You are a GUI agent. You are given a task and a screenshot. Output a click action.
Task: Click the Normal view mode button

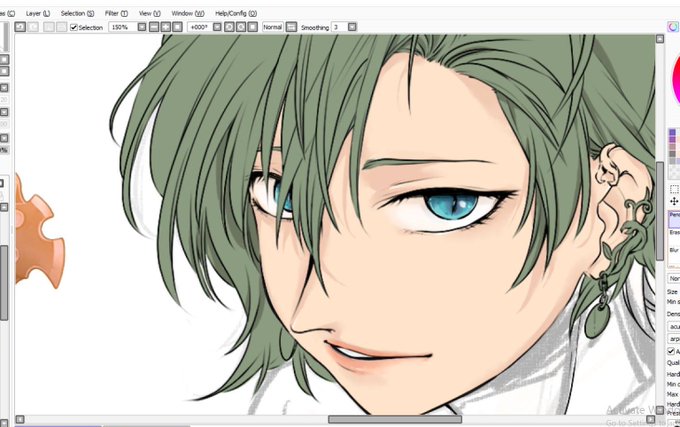[273, 27]
